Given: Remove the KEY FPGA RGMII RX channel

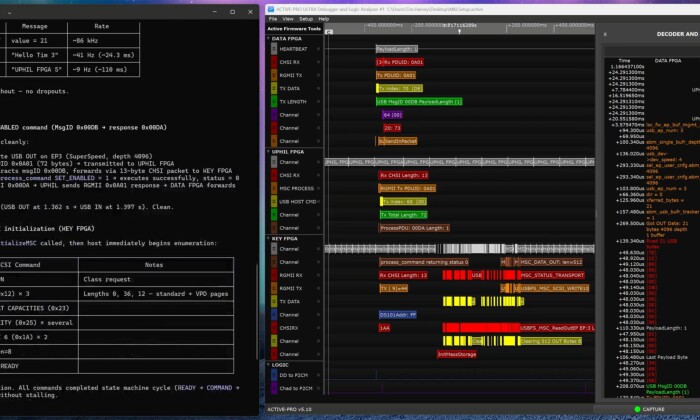Looking at the screenshot, I should click(x=318, y=275).
